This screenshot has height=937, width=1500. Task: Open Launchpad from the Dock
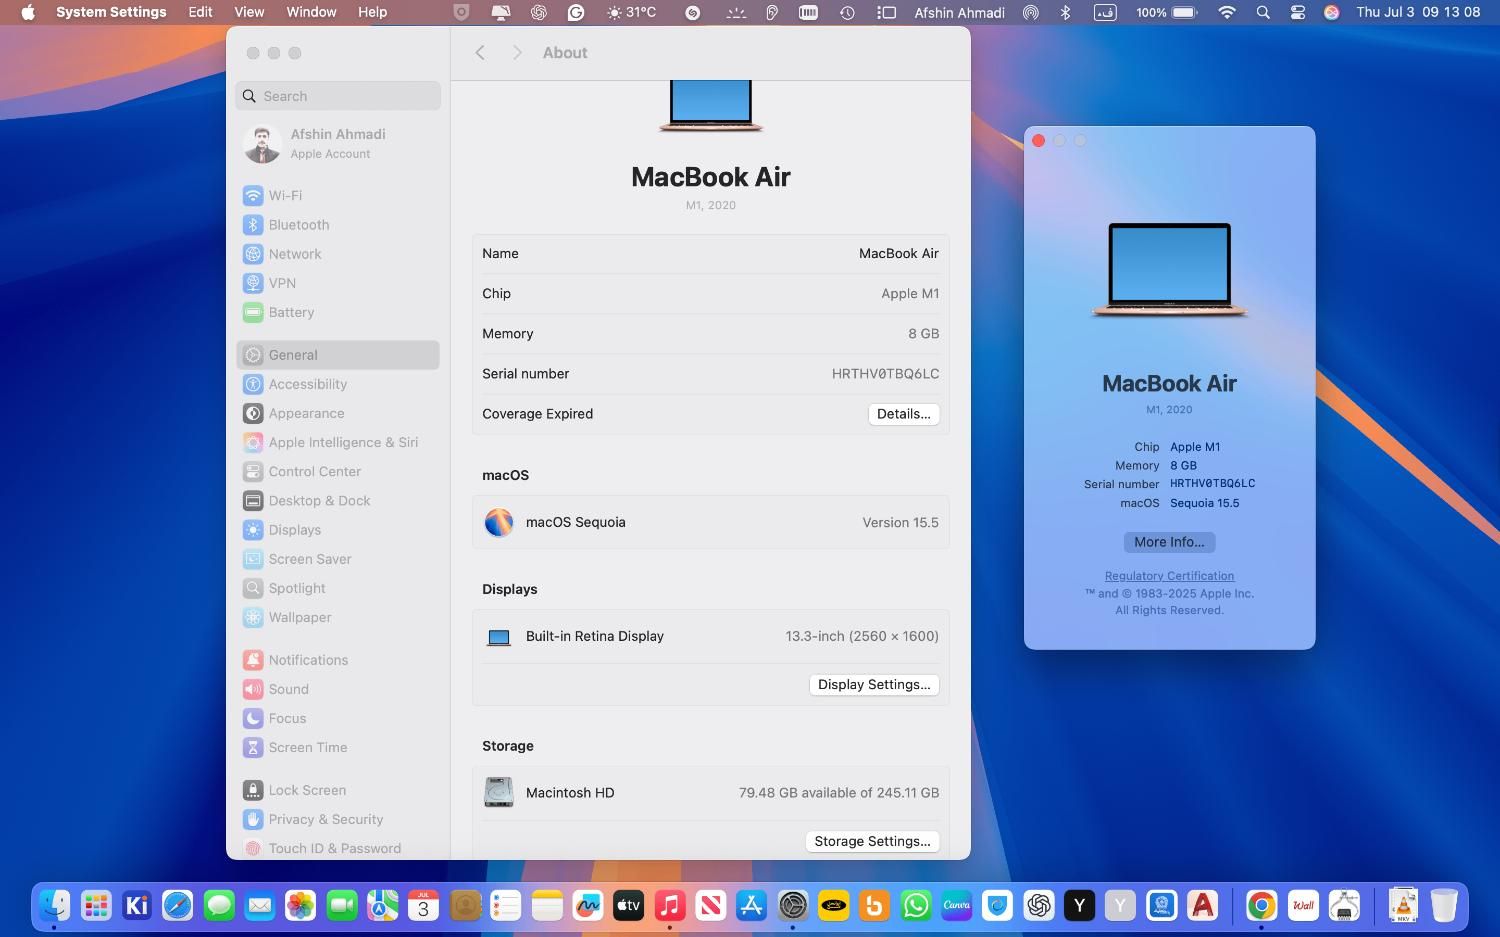coord(96,906)
